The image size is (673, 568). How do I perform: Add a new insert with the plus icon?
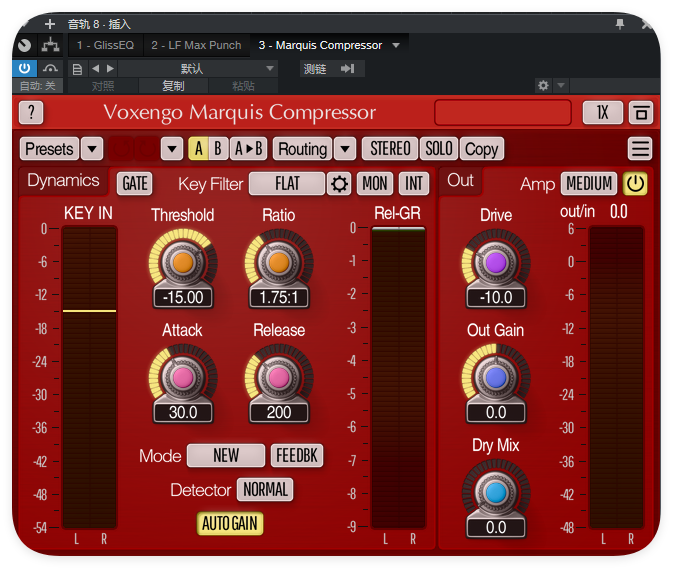pyautogui.click(x=50, y=24)
